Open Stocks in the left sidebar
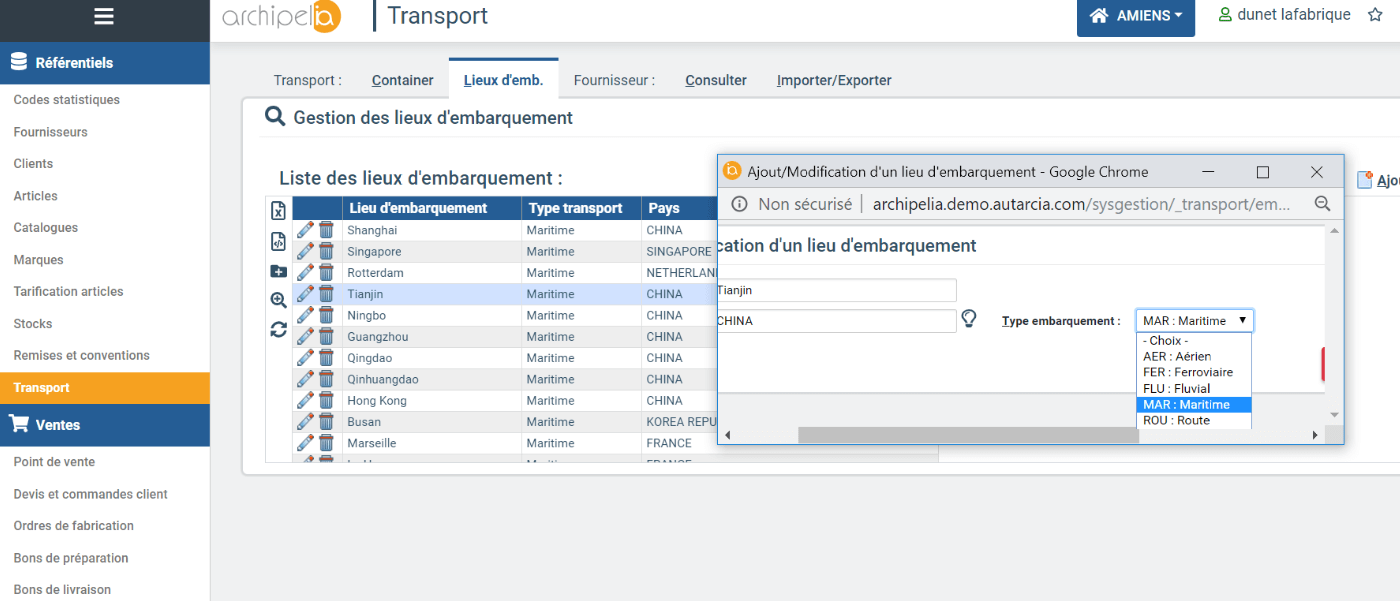The width and height of the screenshot is (1400, 601). point(33,324)
